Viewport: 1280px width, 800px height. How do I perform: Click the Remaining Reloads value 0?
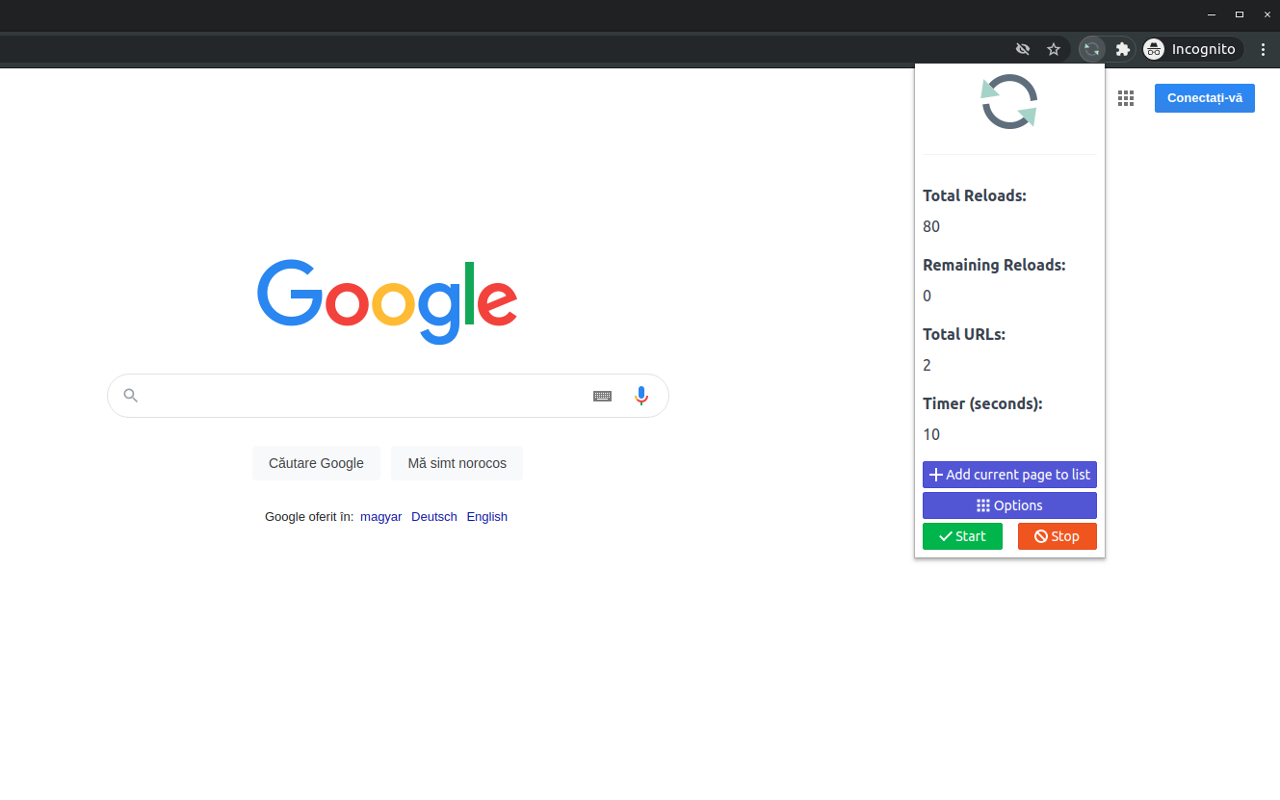927,295
